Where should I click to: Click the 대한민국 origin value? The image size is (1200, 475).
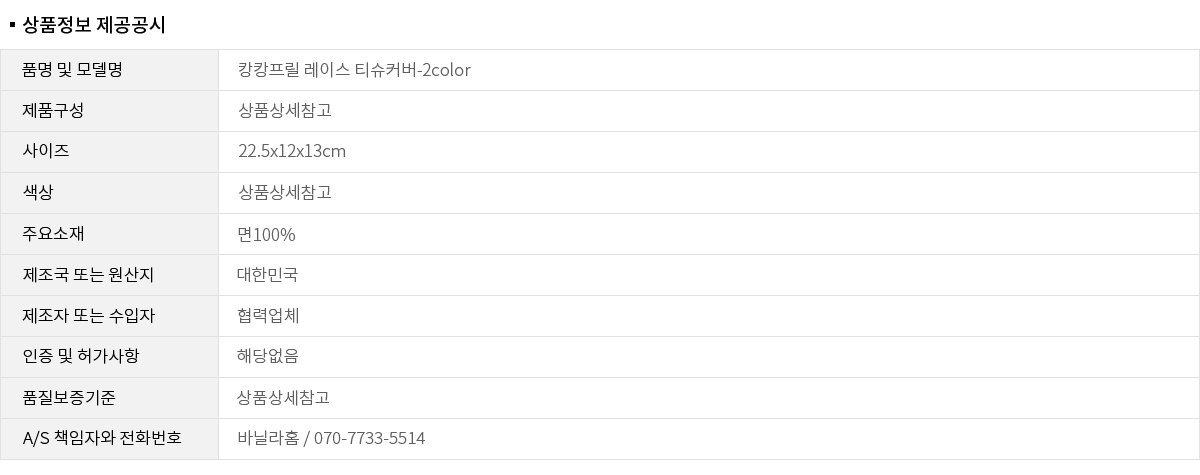click(267, 275)
